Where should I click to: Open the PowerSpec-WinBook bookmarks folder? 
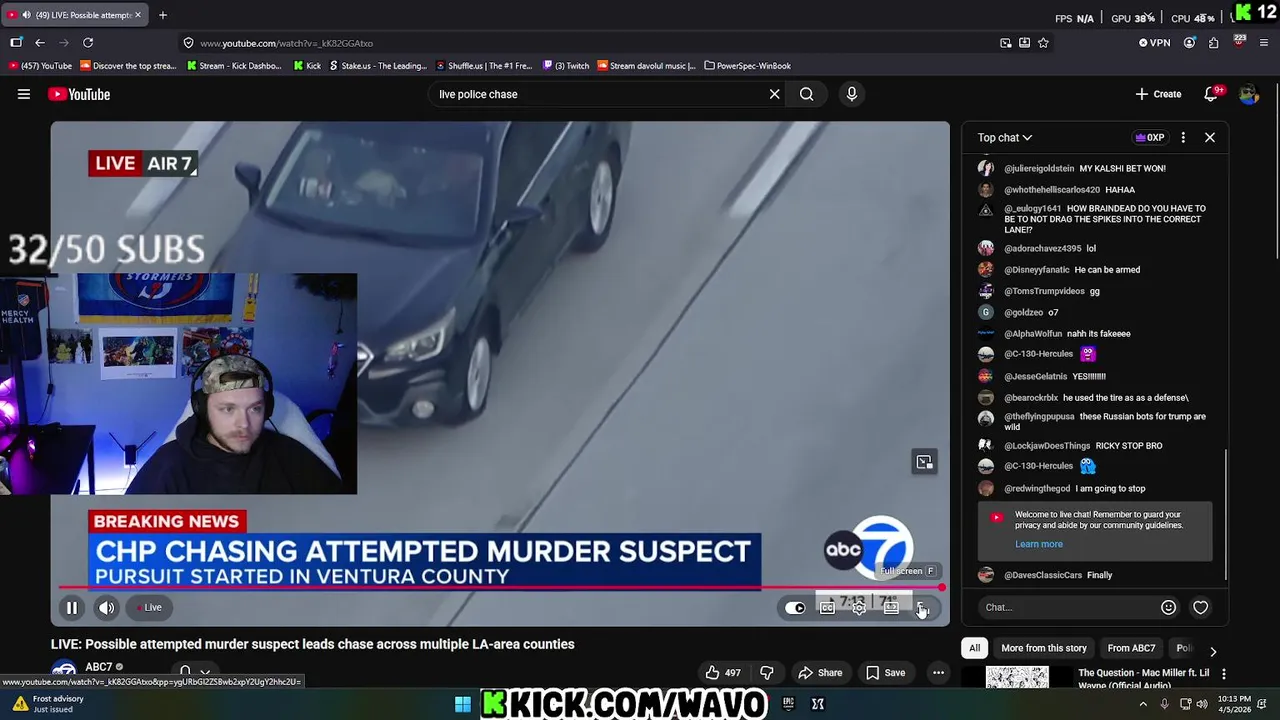(747, 66)
